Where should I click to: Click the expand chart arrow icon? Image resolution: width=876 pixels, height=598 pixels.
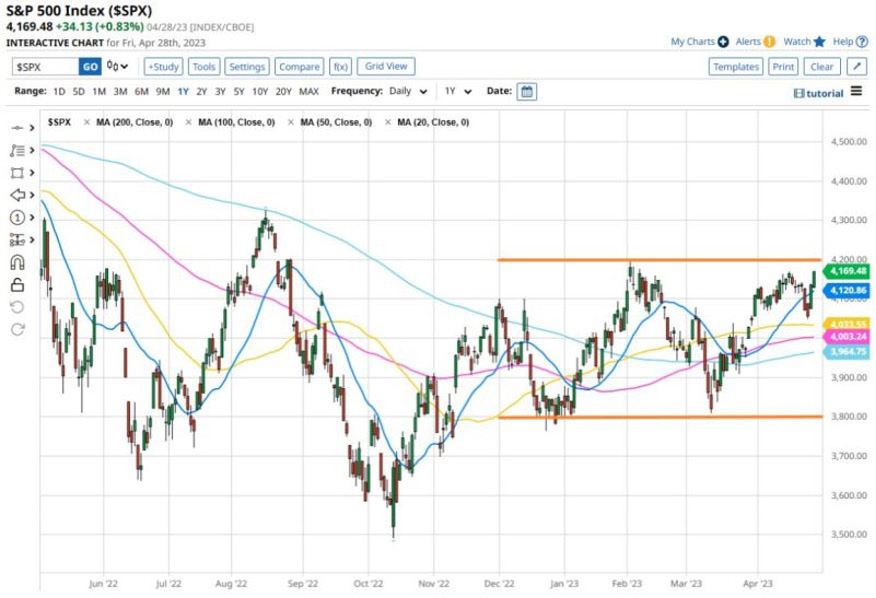coord(856,66)
